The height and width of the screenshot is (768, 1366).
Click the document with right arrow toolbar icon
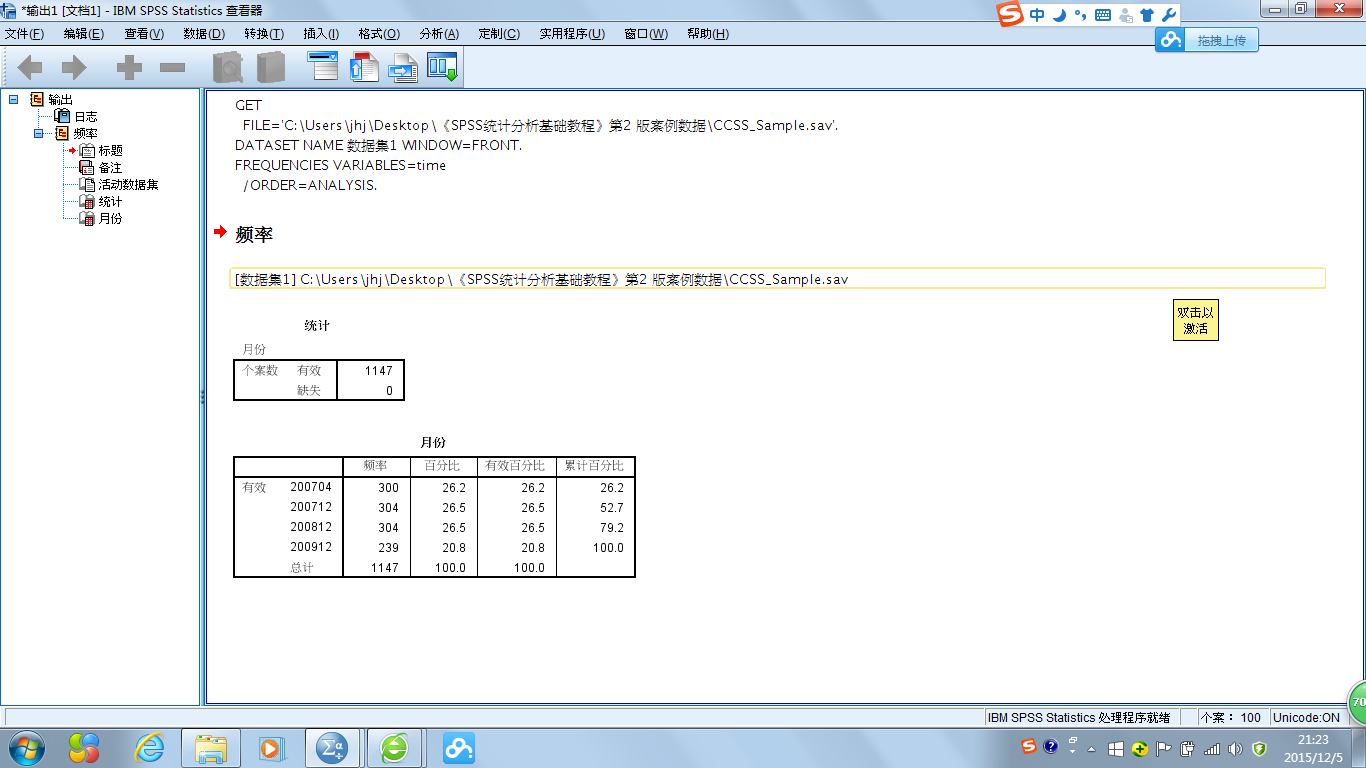[x=402, y=67]
